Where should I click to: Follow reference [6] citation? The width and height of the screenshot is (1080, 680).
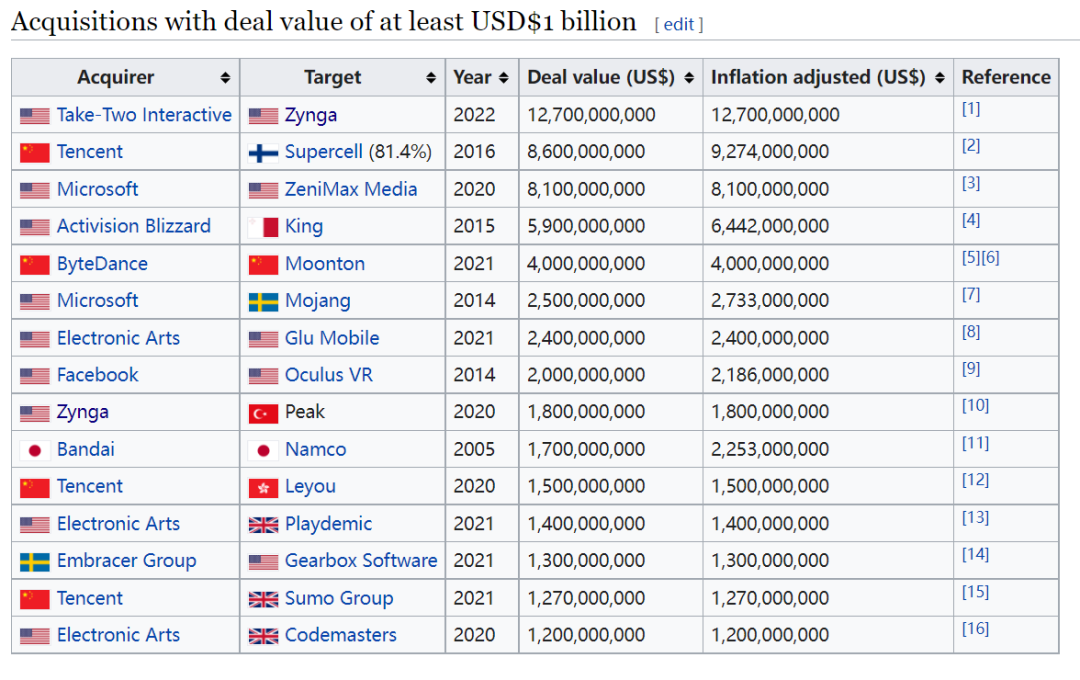click(x=990, y=258)
